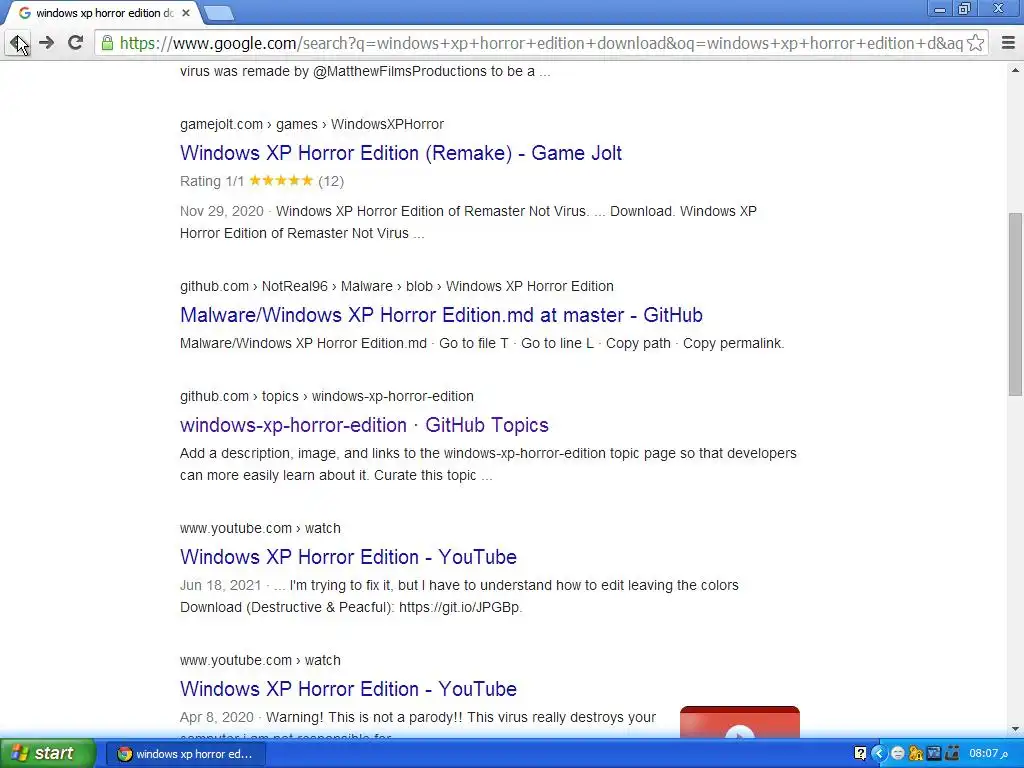This screenshot has width=1024, height=768.
Task: Open a new tab with the new-tab button
Action: [x=218, y=13]
